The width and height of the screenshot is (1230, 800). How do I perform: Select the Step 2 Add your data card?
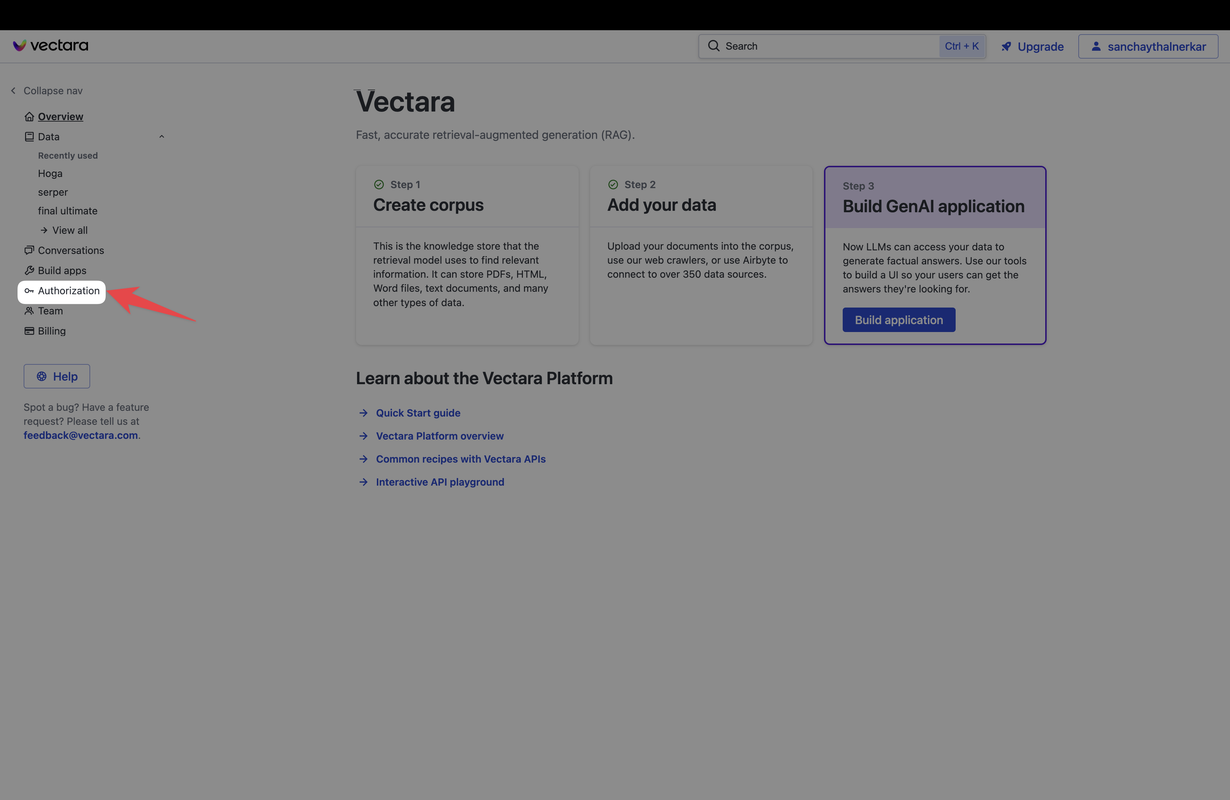701,255
